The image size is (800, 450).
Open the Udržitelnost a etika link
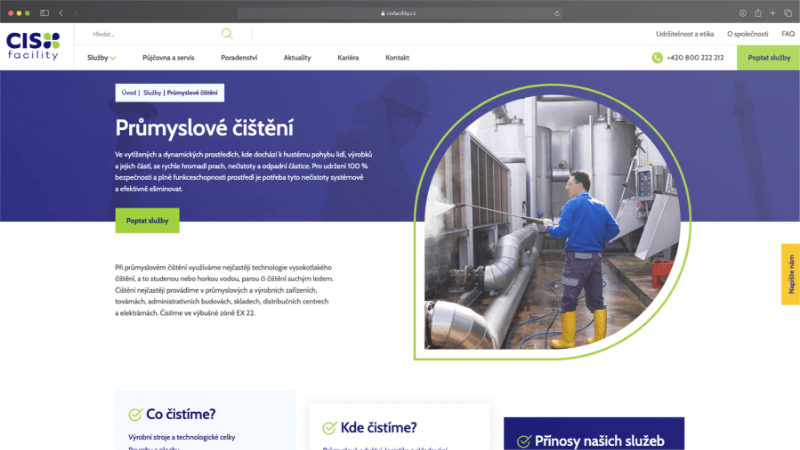coord(684,34)
